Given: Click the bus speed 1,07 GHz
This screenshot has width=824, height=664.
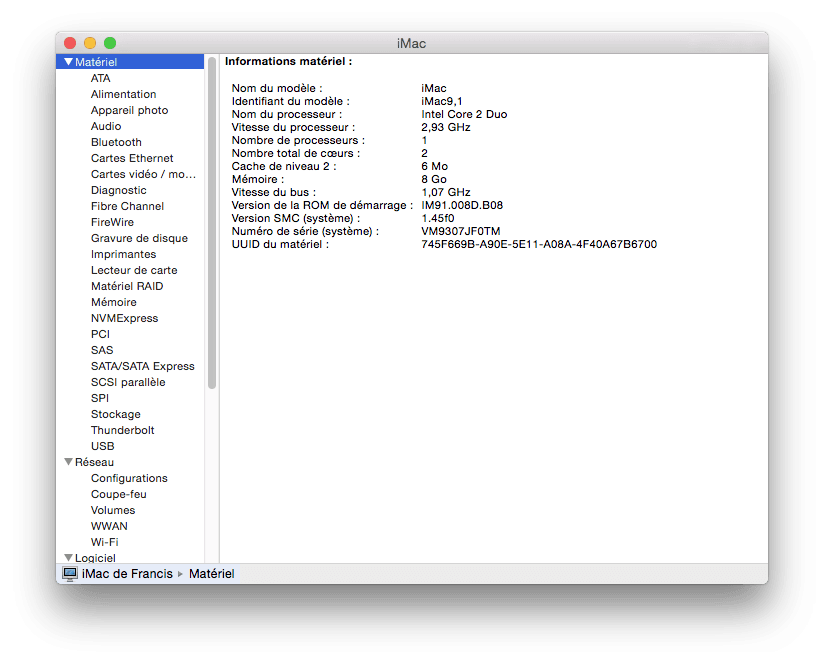Looking at the screenshot, I should pos(446,192).
